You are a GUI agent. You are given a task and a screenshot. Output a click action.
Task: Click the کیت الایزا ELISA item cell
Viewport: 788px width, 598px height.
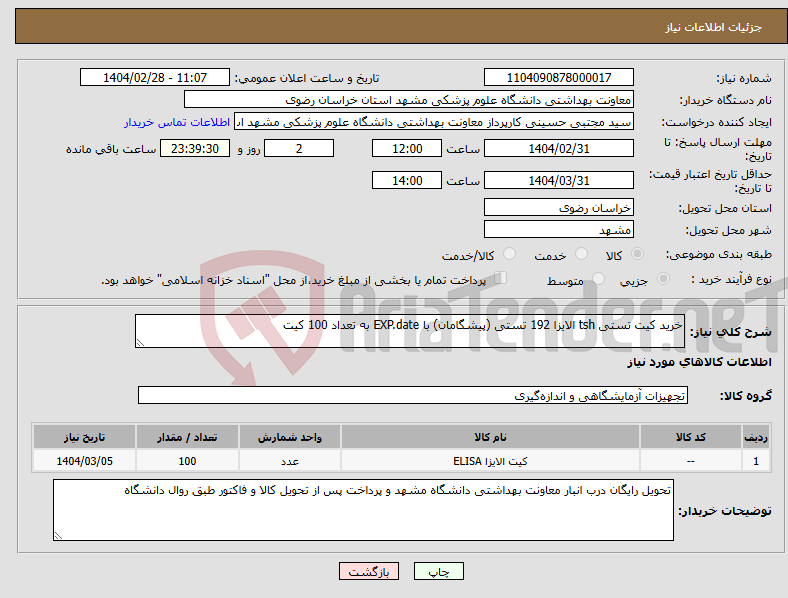click(490, 461)
